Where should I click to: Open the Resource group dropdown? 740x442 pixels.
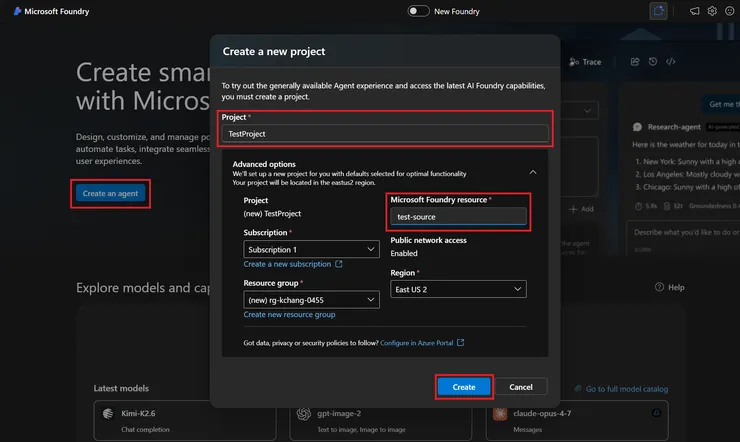311,300
